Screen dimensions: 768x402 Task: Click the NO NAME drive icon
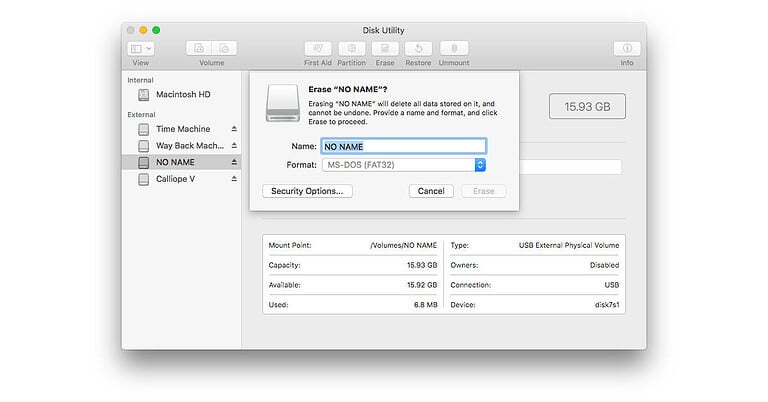click(144, 163)
